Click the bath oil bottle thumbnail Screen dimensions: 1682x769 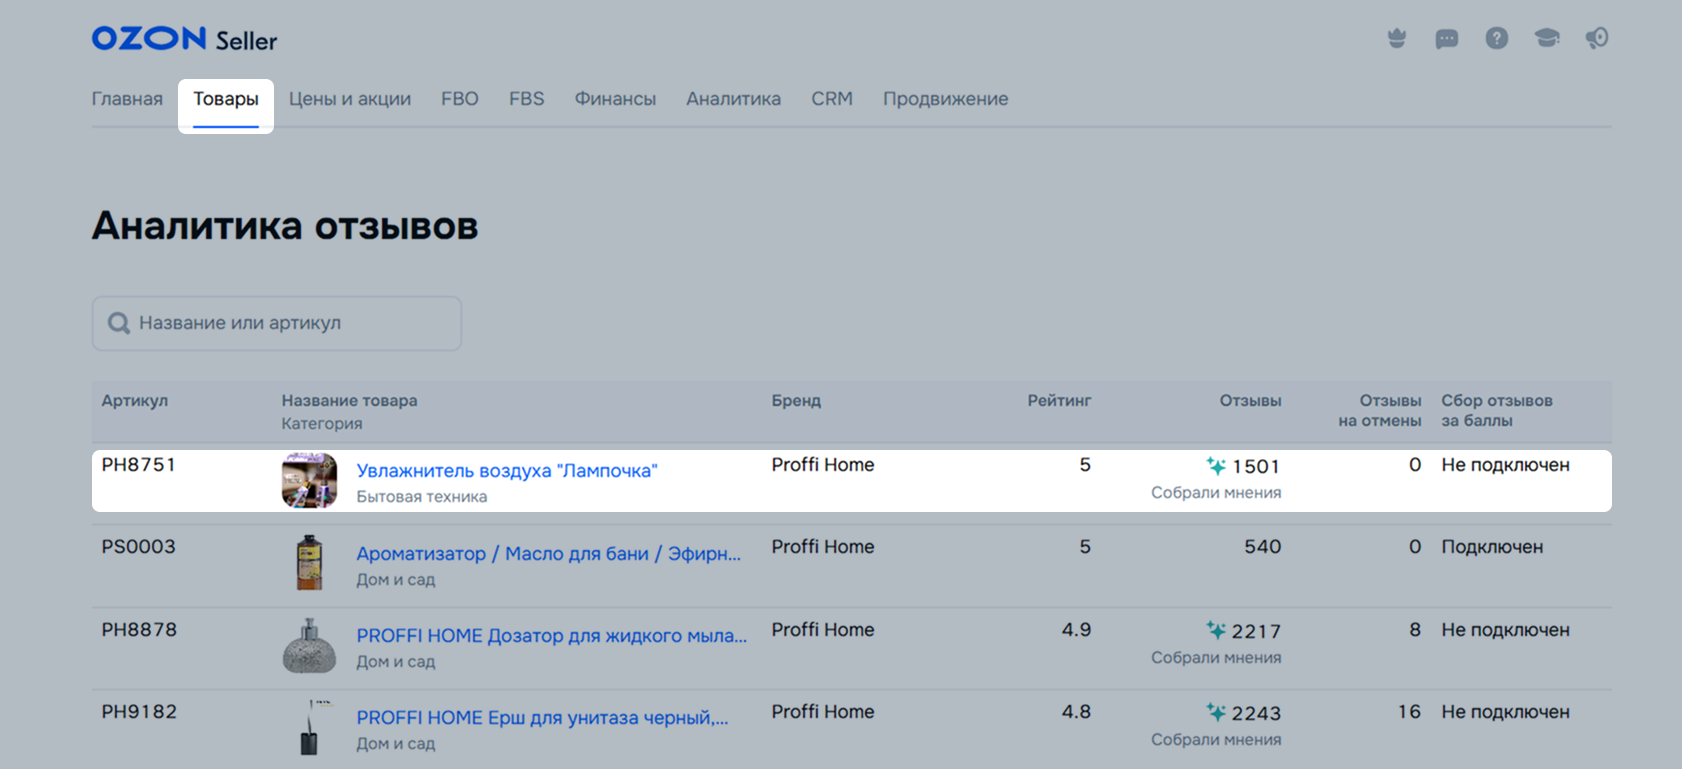[x=309, y=562]
